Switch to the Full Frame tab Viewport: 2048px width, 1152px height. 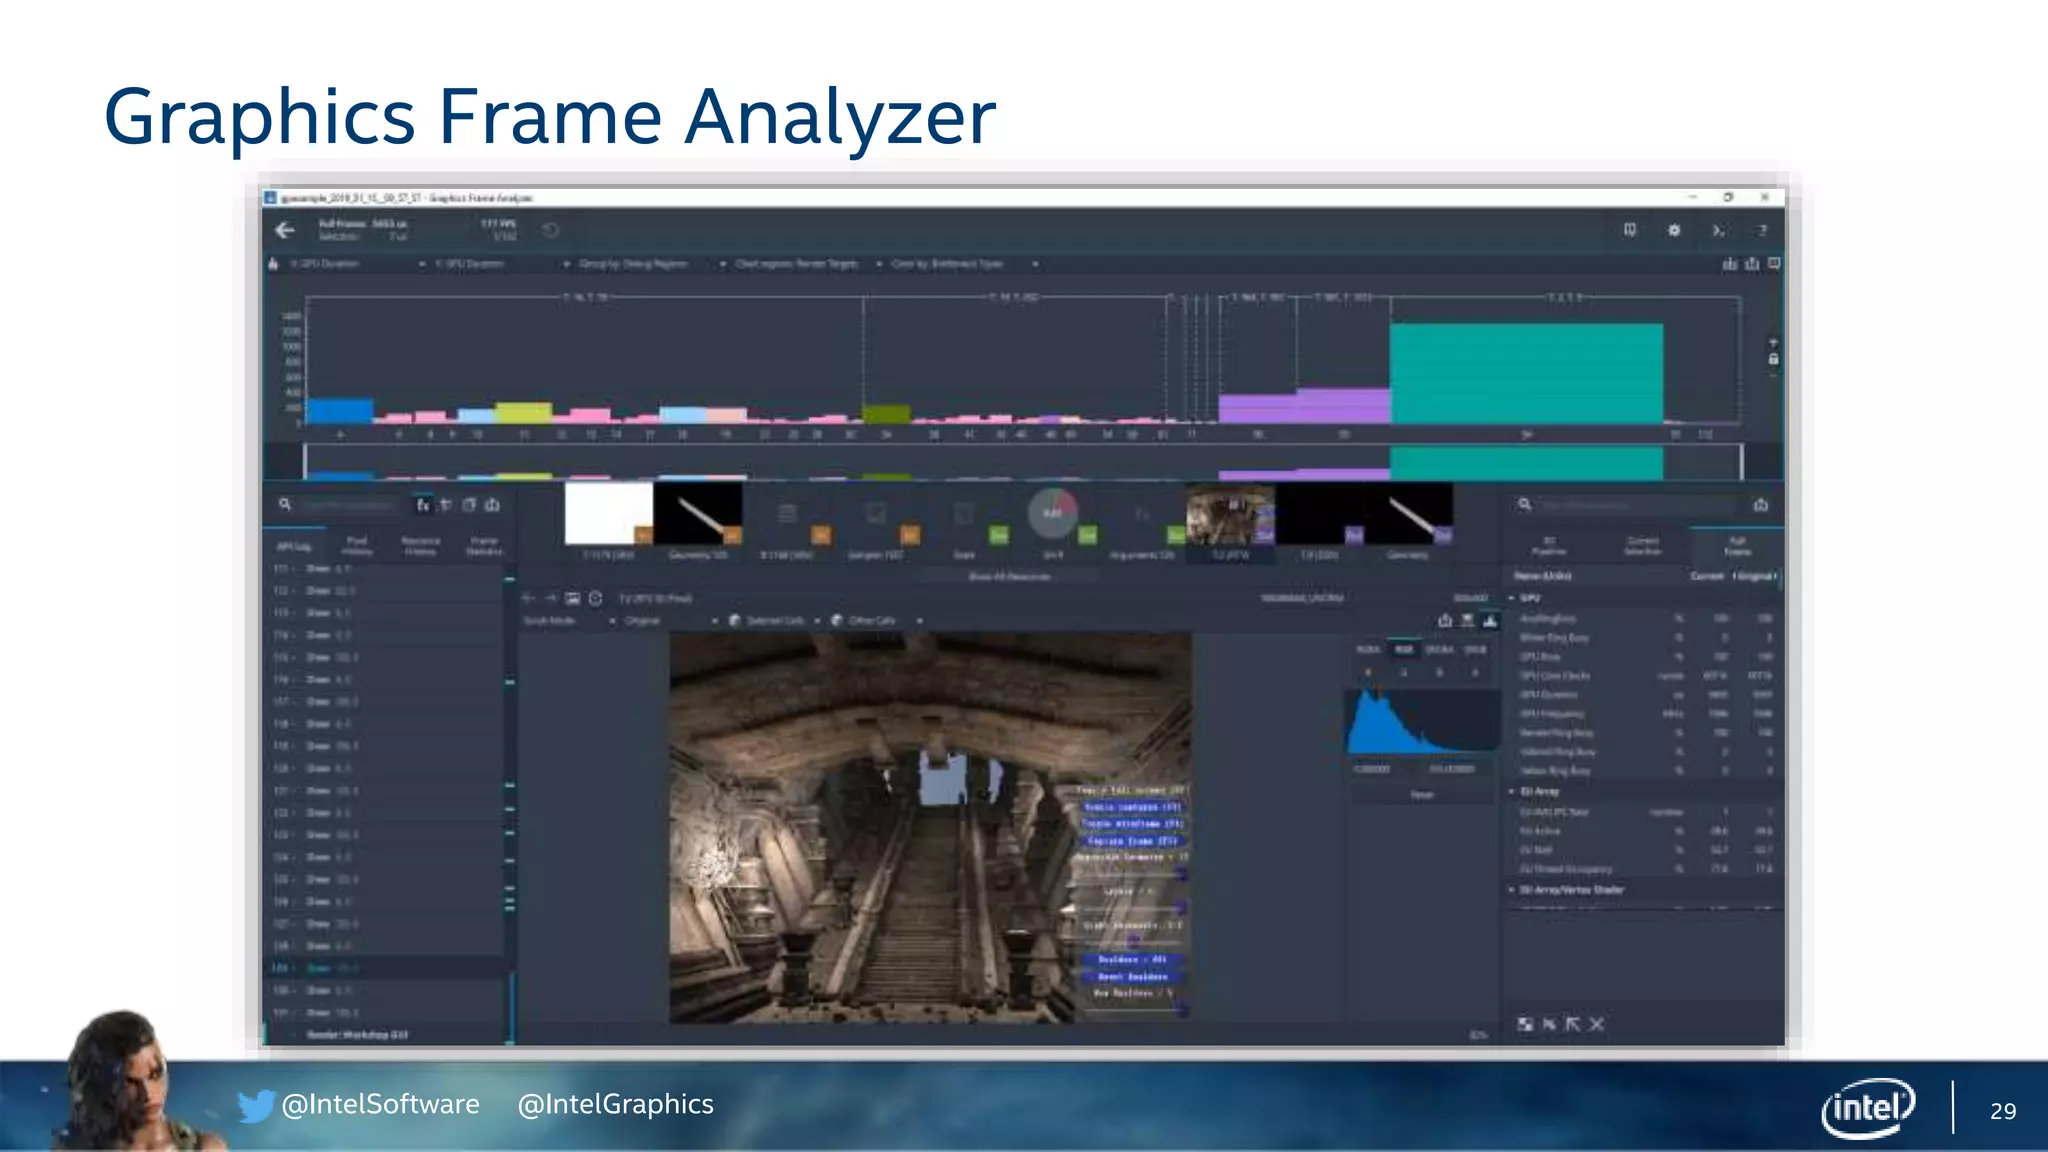click(x=1737, y=546)
